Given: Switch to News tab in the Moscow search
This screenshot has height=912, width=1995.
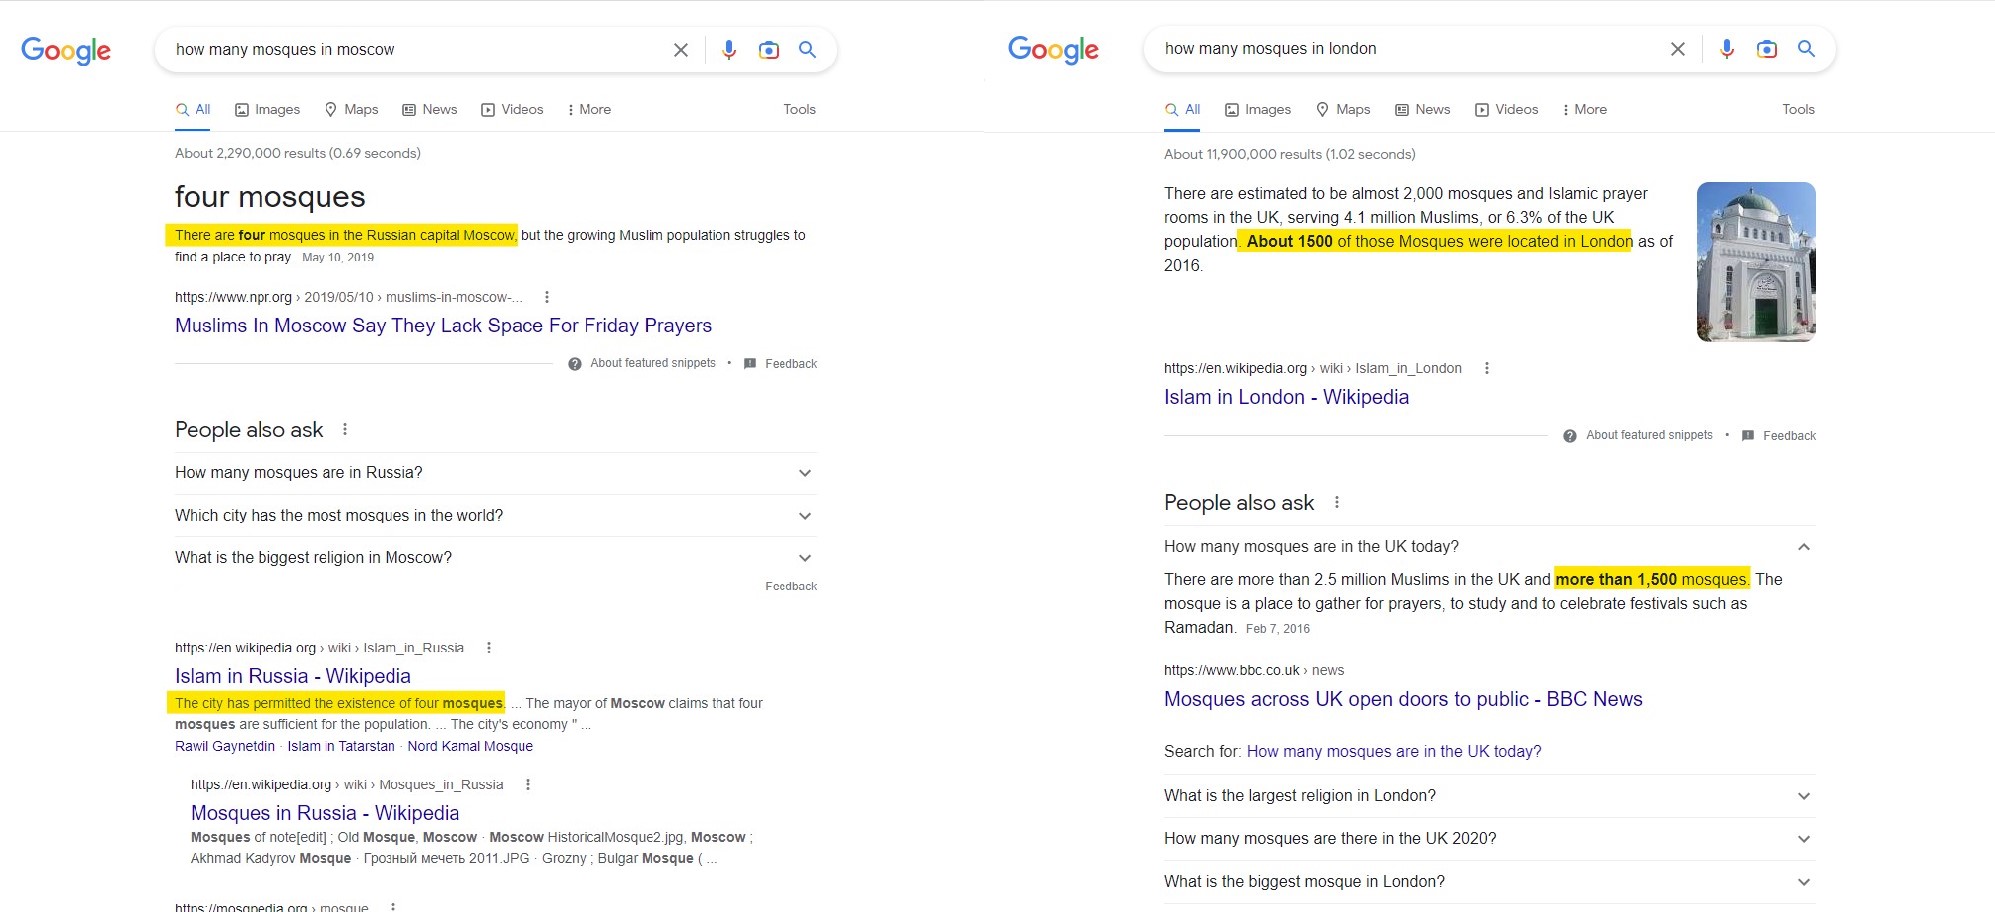Looking at the screenshot, I should tap(429, 110).
